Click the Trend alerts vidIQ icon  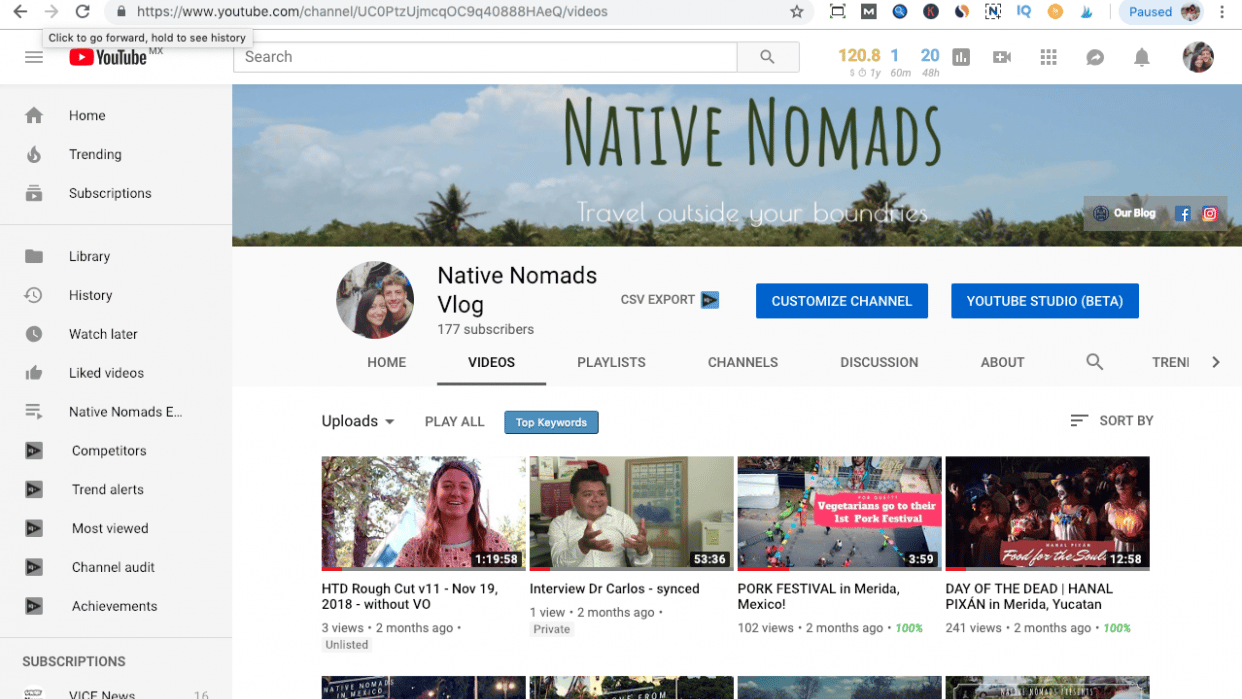coord(34,490)
